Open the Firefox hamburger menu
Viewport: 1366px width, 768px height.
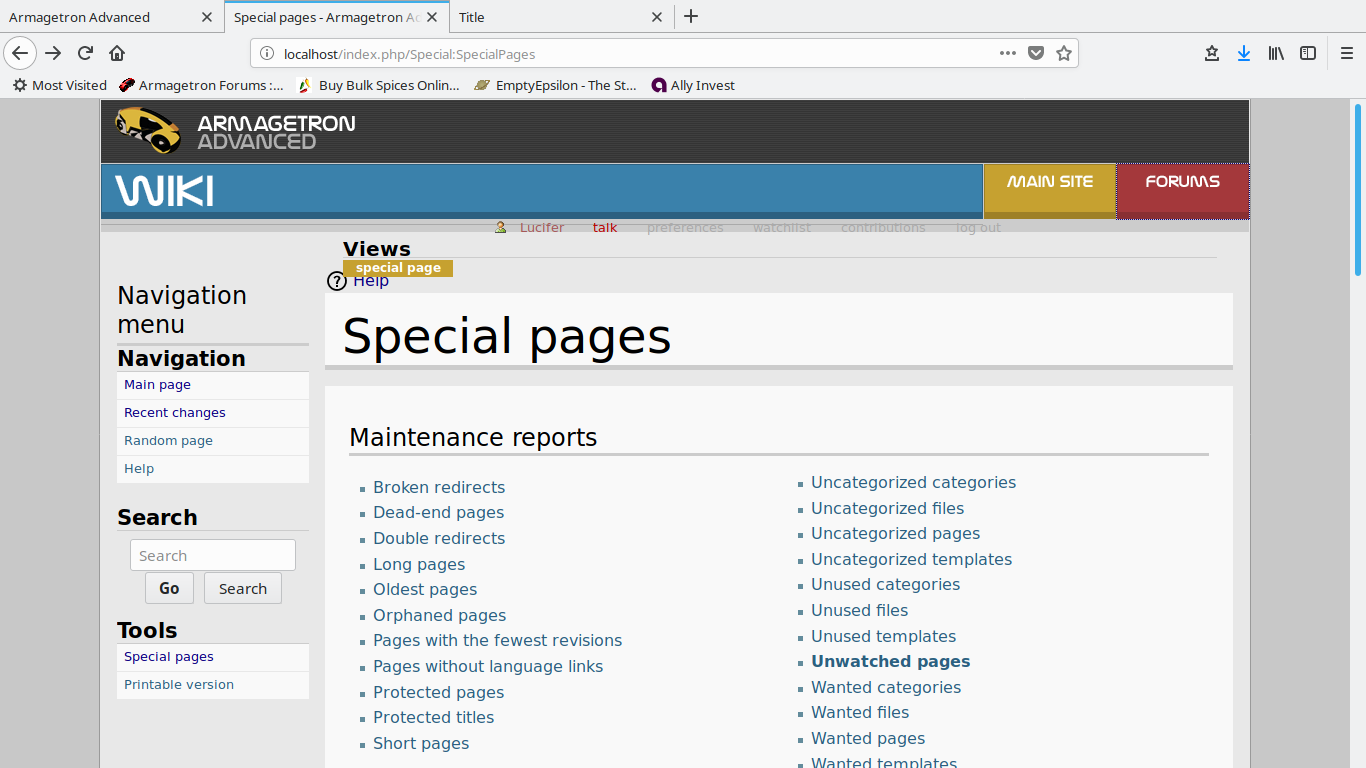click(x=1346, y=53)
